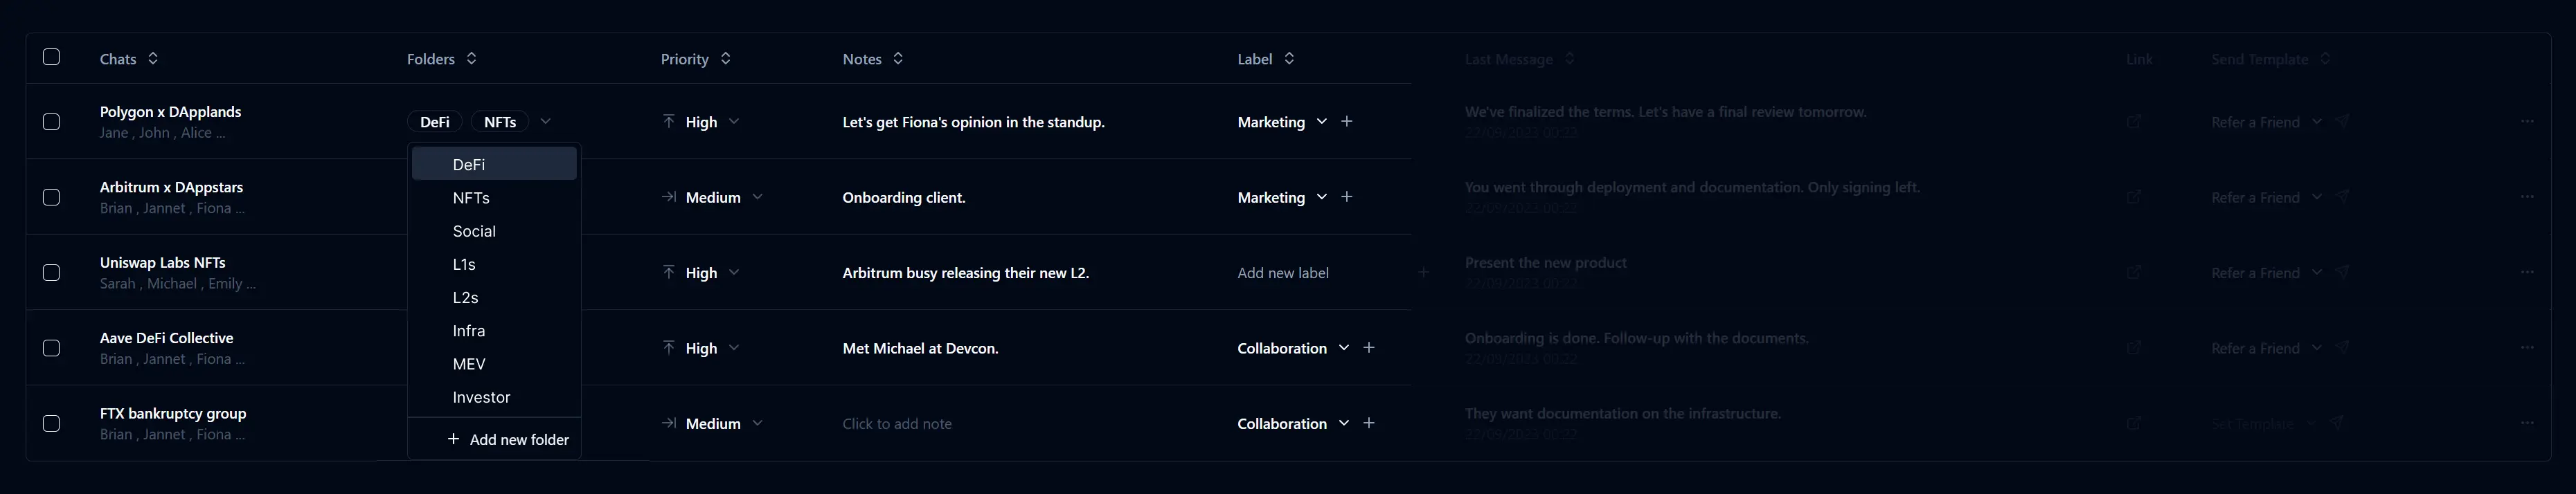The width and height of the screenshot is (2576, 494).
Task: Choose Social from the folder list
Action: point(474,231)
